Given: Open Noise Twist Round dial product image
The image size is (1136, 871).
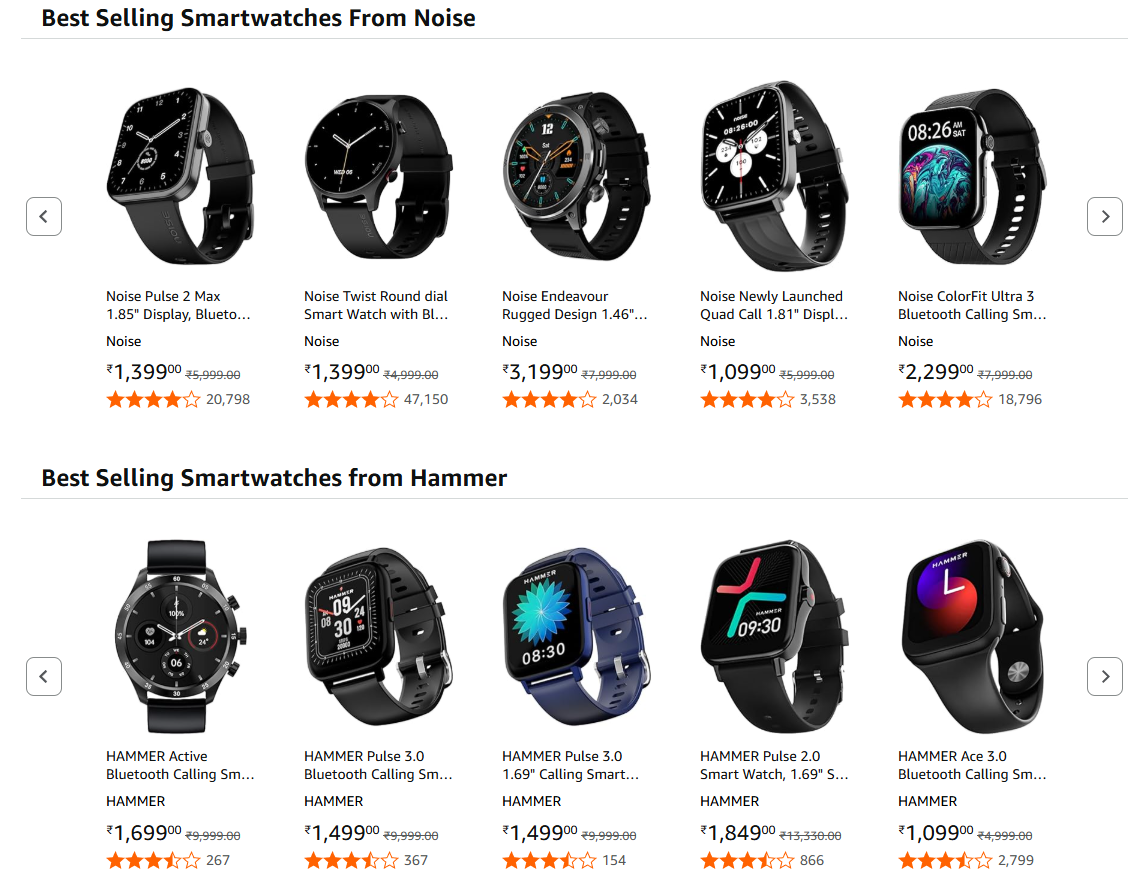Looking at the screenshot, I should tap(377, 176).
